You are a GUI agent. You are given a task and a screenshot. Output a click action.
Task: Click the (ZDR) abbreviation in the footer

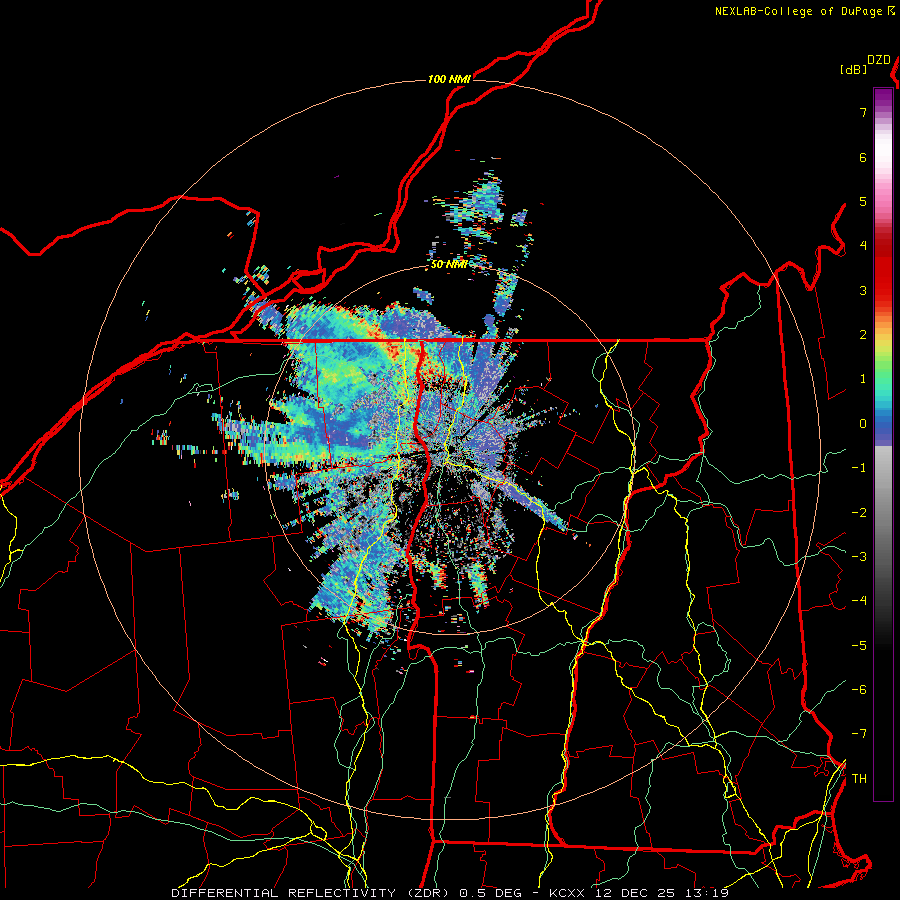click(428, 893)
